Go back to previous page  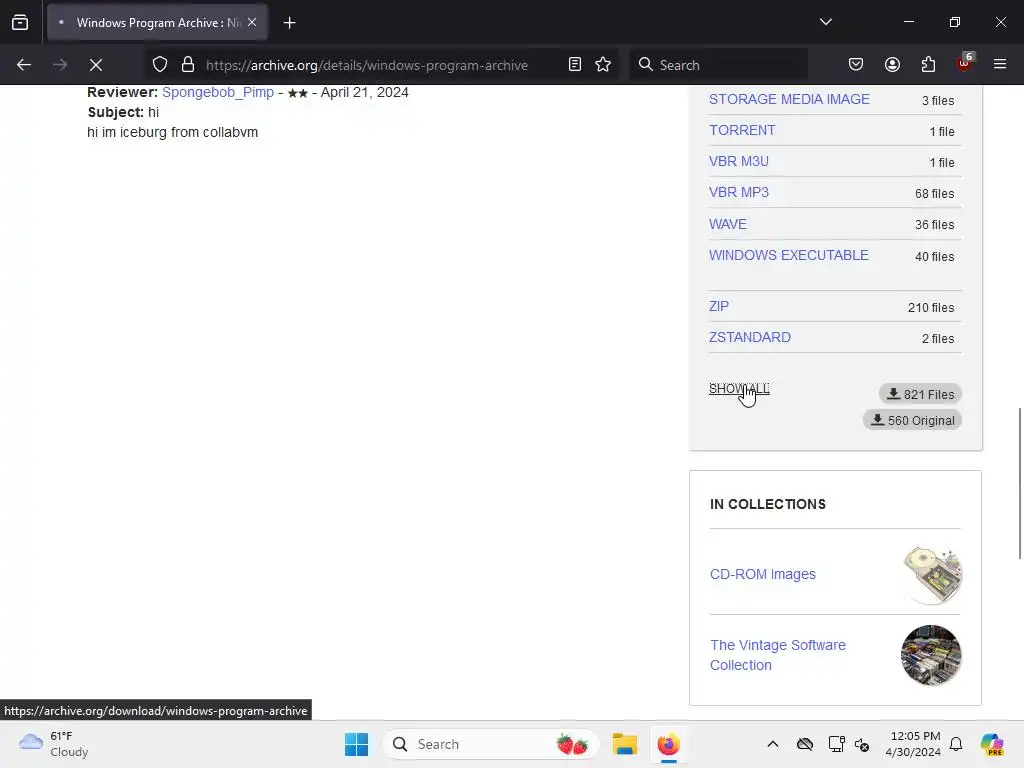(24, 65)
